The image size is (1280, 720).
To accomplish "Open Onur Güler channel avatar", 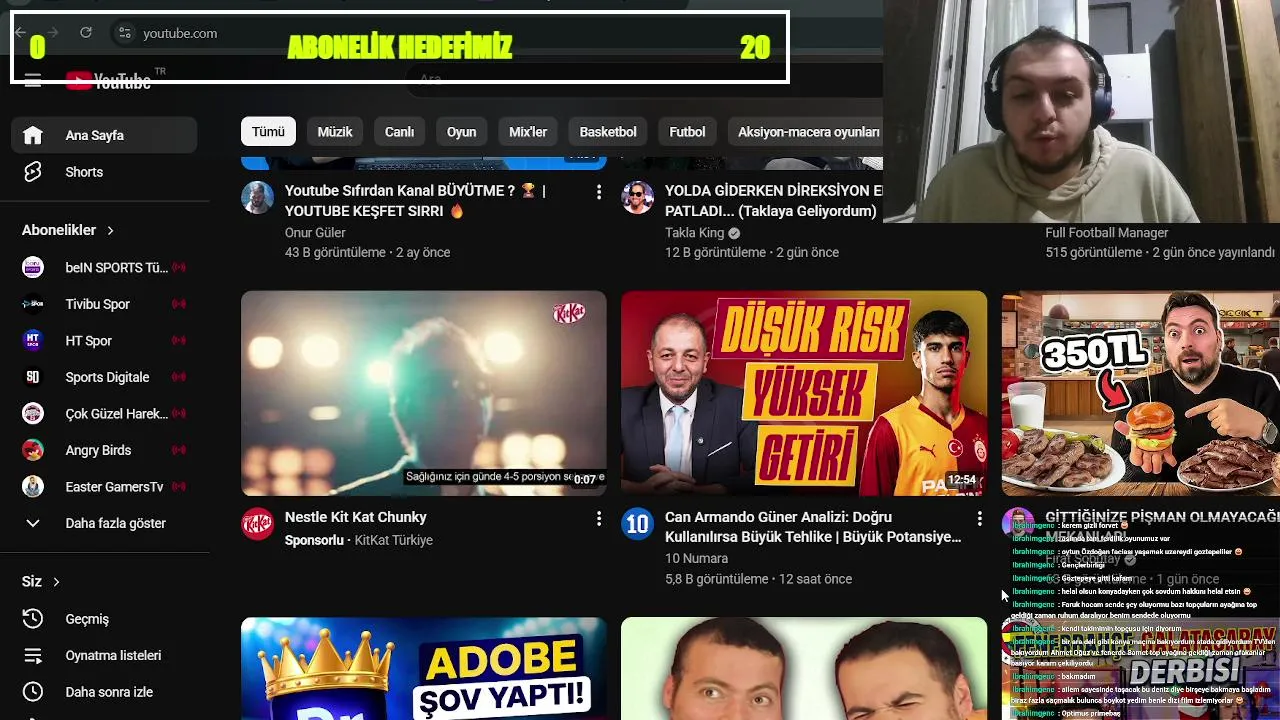I will coord(258,197).
